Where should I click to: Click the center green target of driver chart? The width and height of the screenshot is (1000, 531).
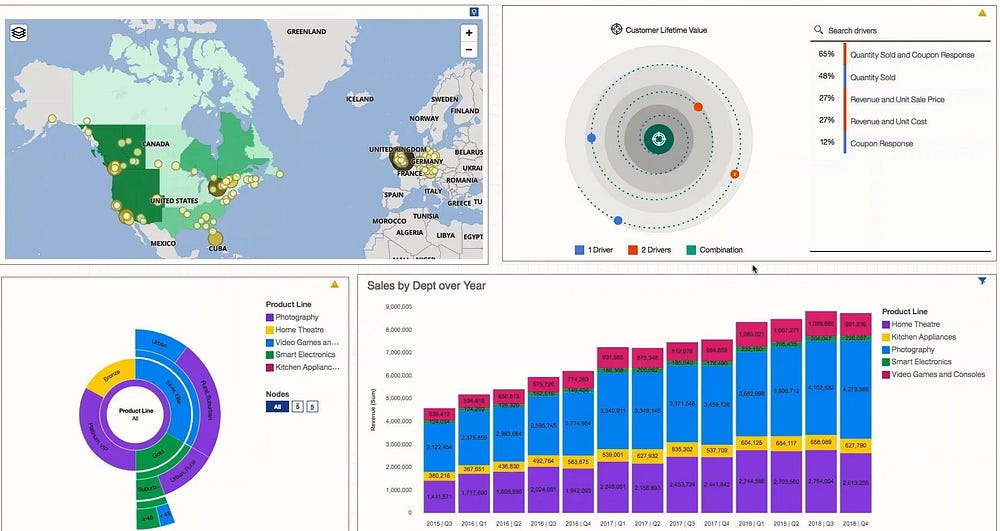point(659,139)
